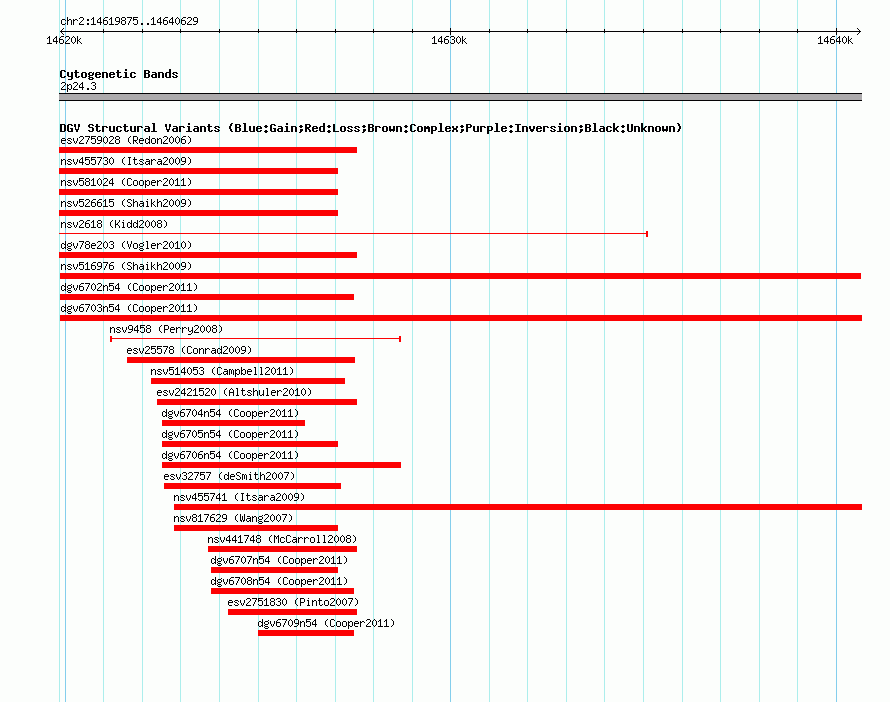Click dgv6709n54 (Cooper2011) label
This screenshot has width=890, height=702.
pos(326,623)
